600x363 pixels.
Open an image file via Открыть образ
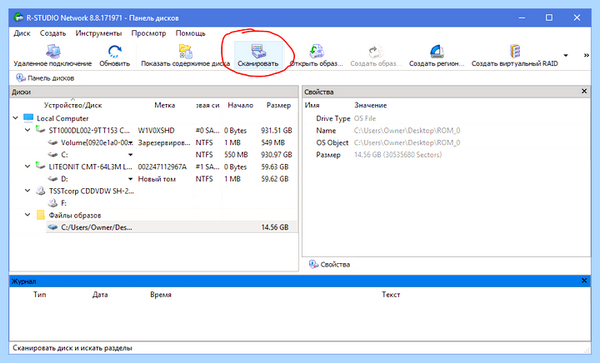click(x=316, y=55)
